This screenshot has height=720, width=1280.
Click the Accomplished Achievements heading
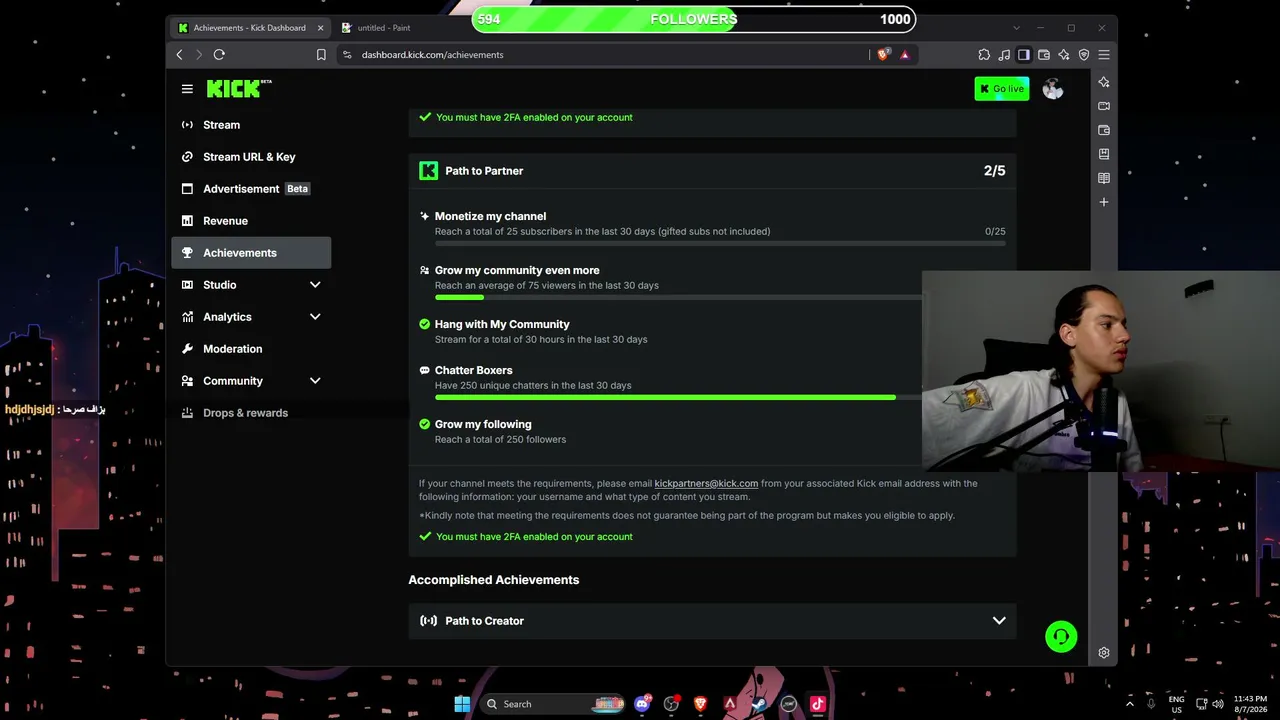click(x=494, y=580)
